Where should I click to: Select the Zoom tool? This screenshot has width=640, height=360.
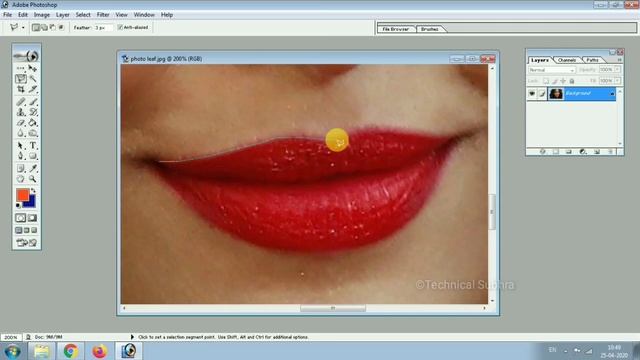pos(33,178)
